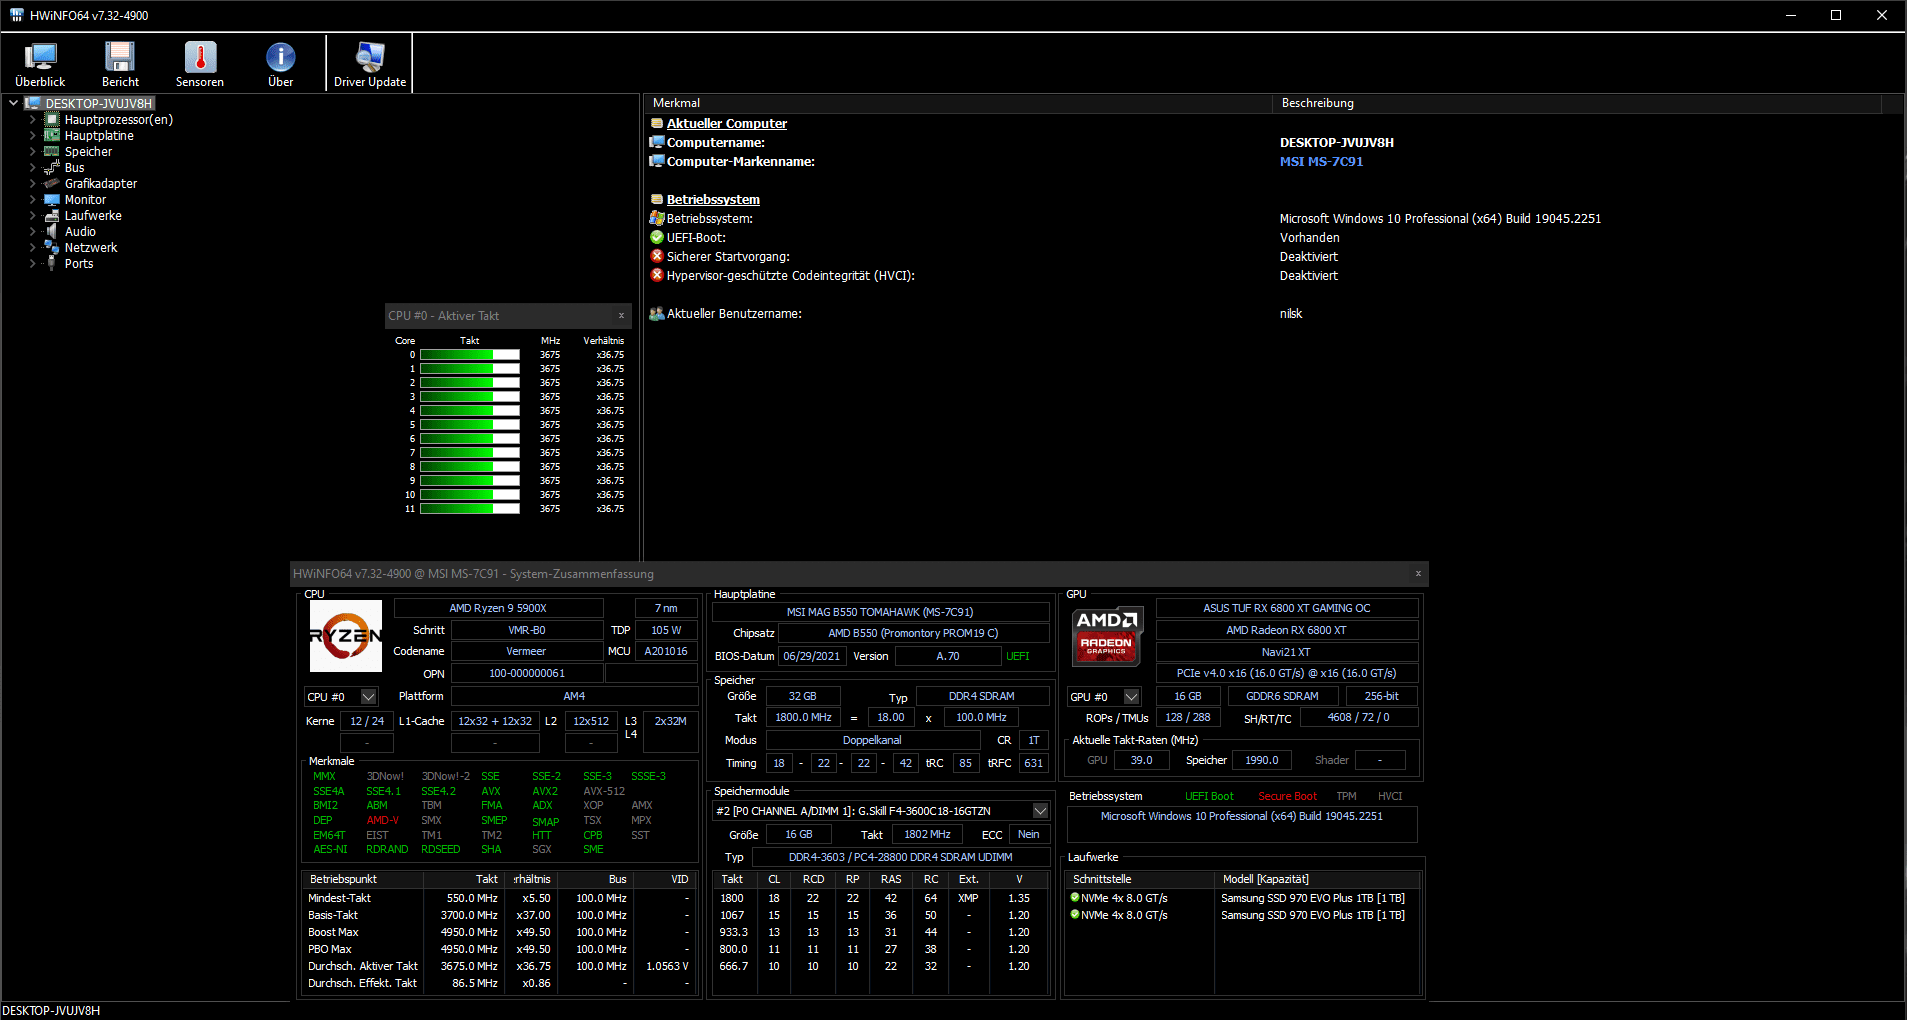
Task: Click the Betriebspunkt table column header
Action: (362, 879)
